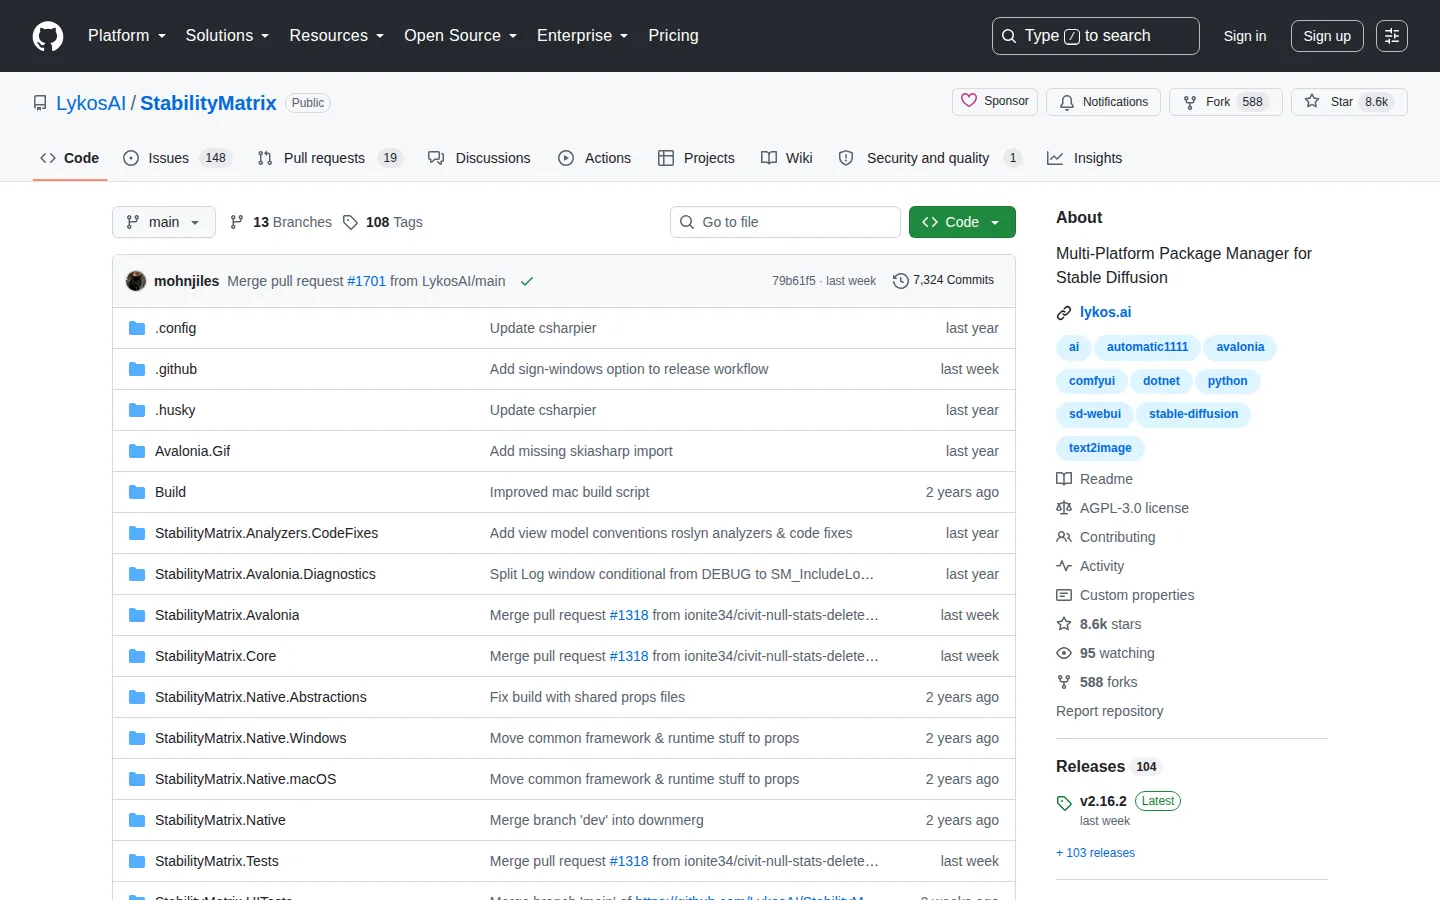Open the green Code dropdown button

click(x=962, y=222)
